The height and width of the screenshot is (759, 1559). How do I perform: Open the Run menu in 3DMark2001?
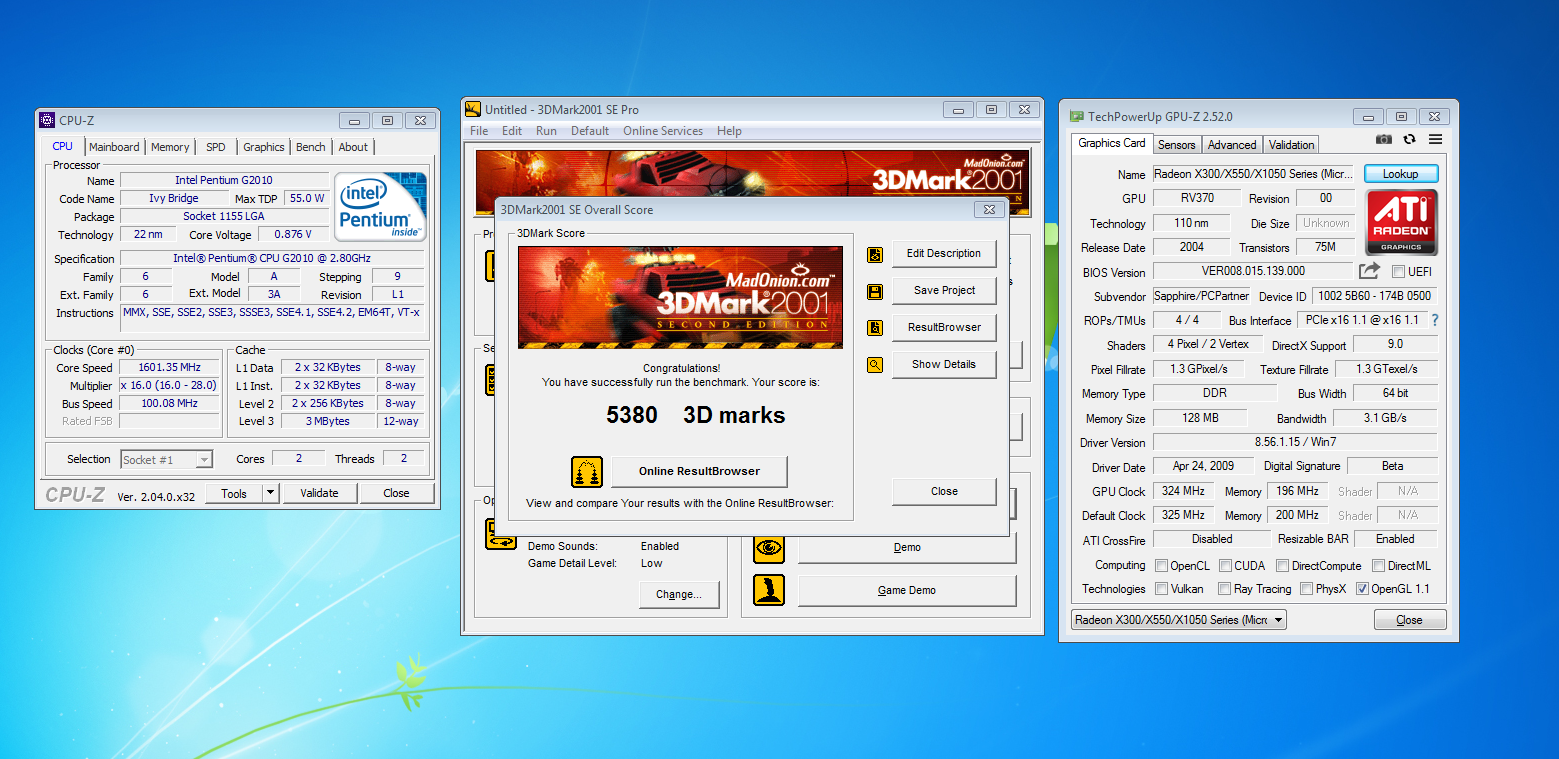[546, 131]
